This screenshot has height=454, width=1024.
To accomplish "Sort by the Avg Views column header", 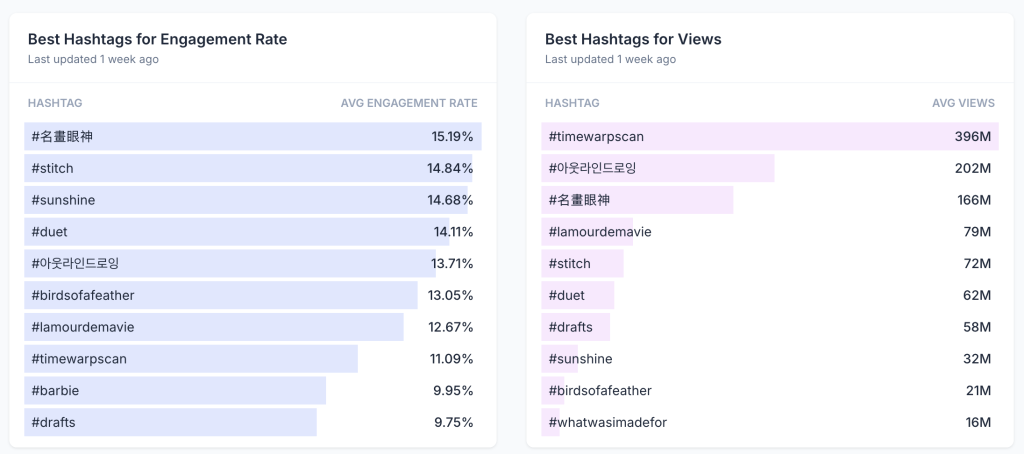I will tap(963, 103).
